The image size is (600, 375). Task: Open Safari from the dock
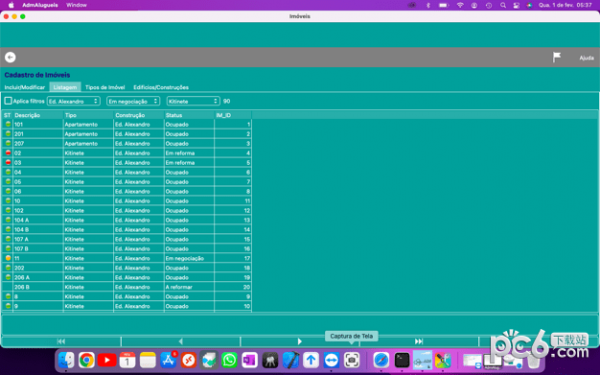click(382, 360)
